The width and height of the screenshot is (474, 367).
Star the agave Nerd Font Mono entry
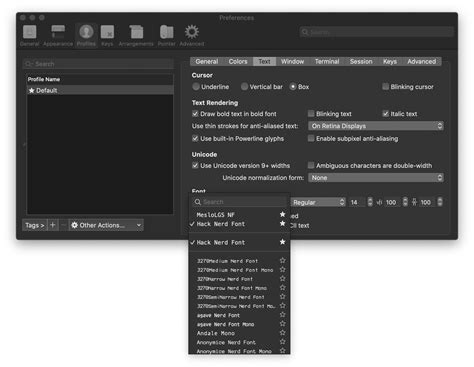point(283,323)
